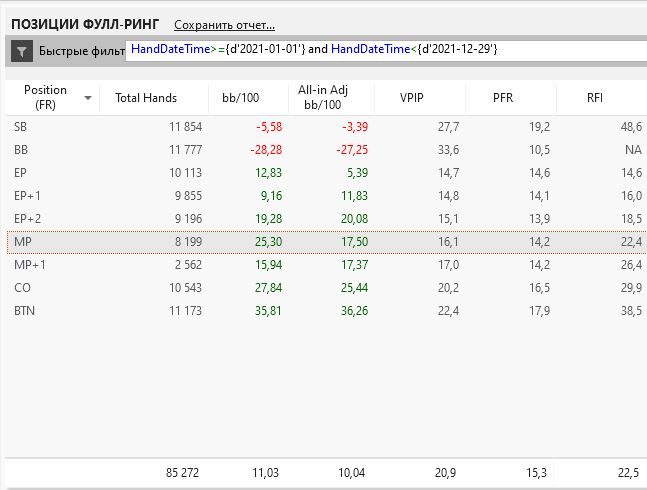Open the Position (FR) column dropdown arrow
Image resolution: width=647 pixels, height=490 pixels.
click(x=88, y=98)
